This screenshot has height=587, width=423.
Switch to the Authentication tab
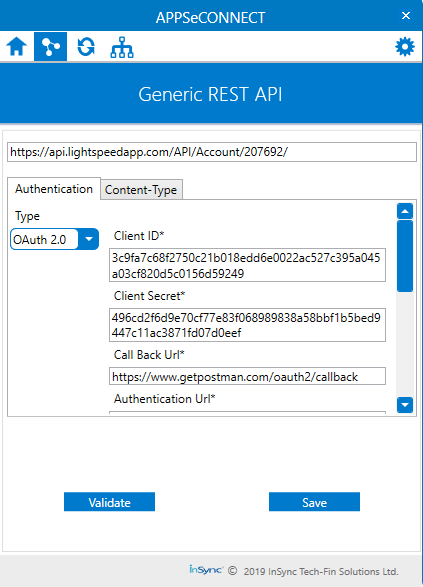[54, 189]
